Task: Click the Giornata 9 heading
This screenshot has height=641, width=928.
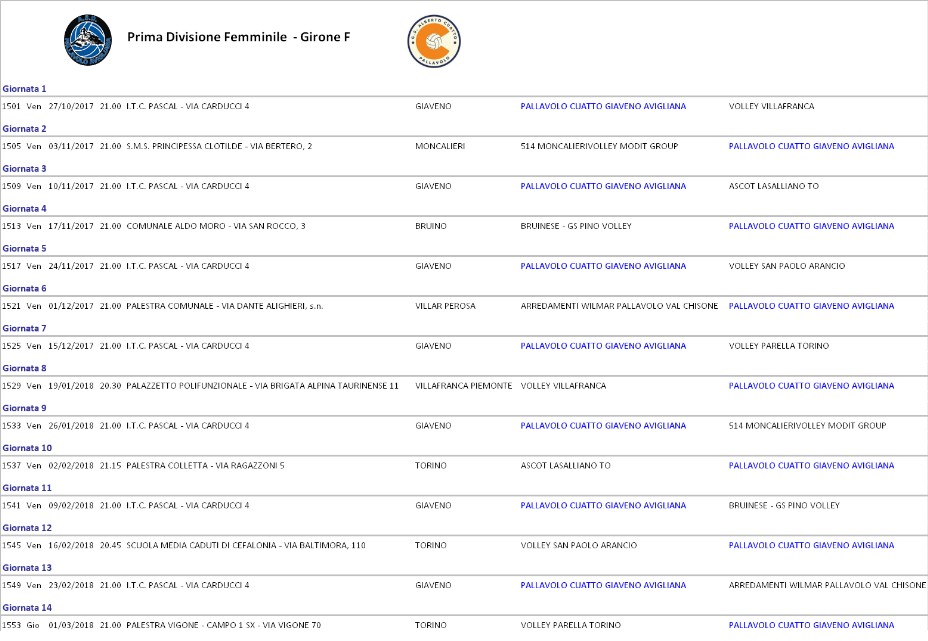Action: point(24,408)
